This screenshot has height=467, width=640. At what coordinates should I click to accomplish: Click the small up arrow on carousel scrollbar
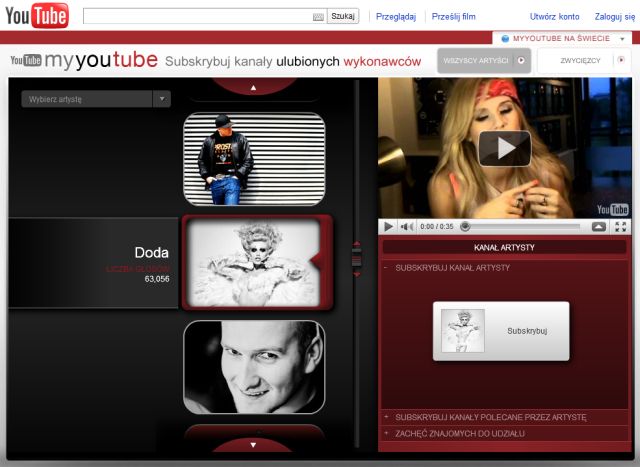coord(357,244)
